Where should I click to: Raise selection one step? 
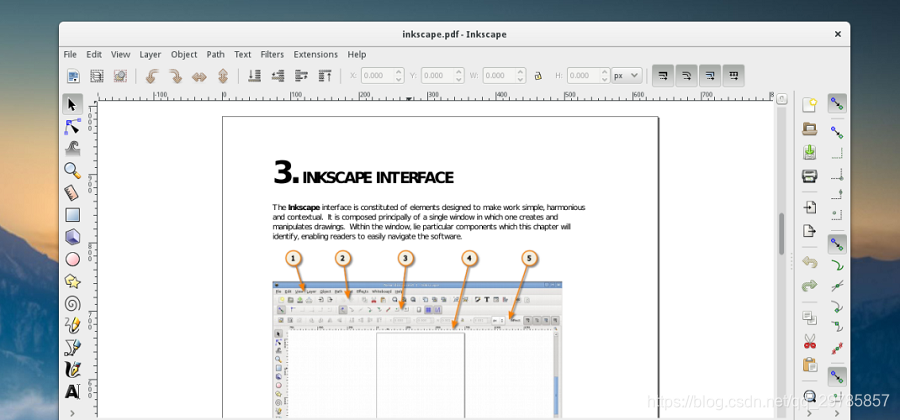(x=301, y=76)
